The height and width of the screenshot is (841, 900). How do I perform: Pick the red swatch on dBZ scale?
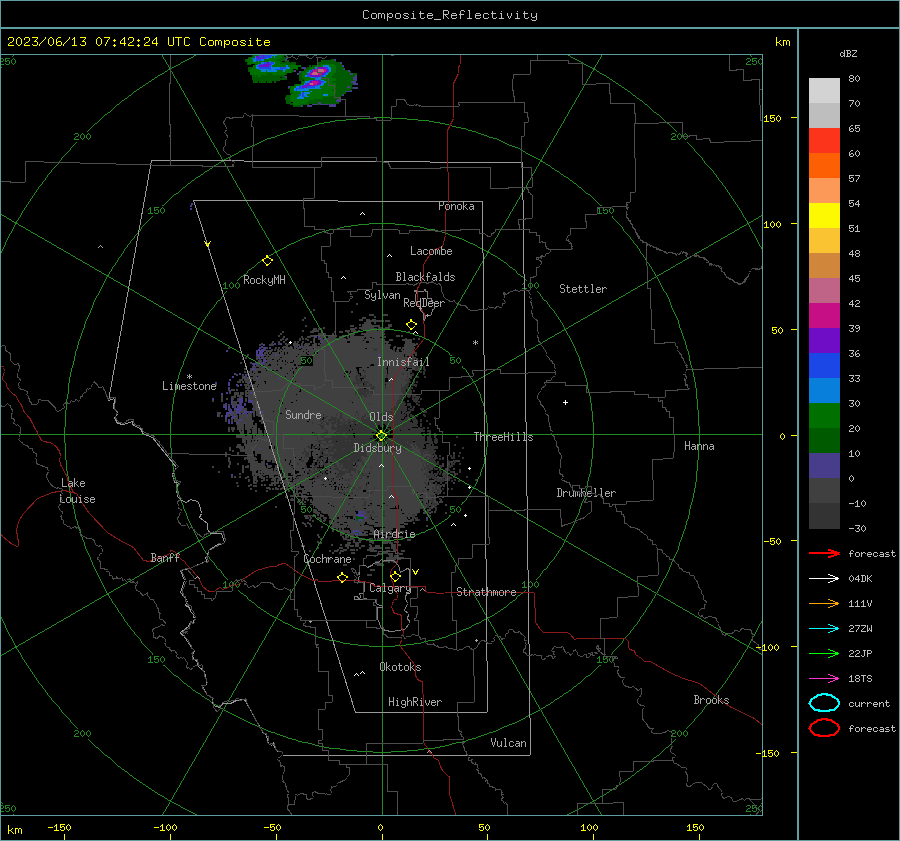824,141
